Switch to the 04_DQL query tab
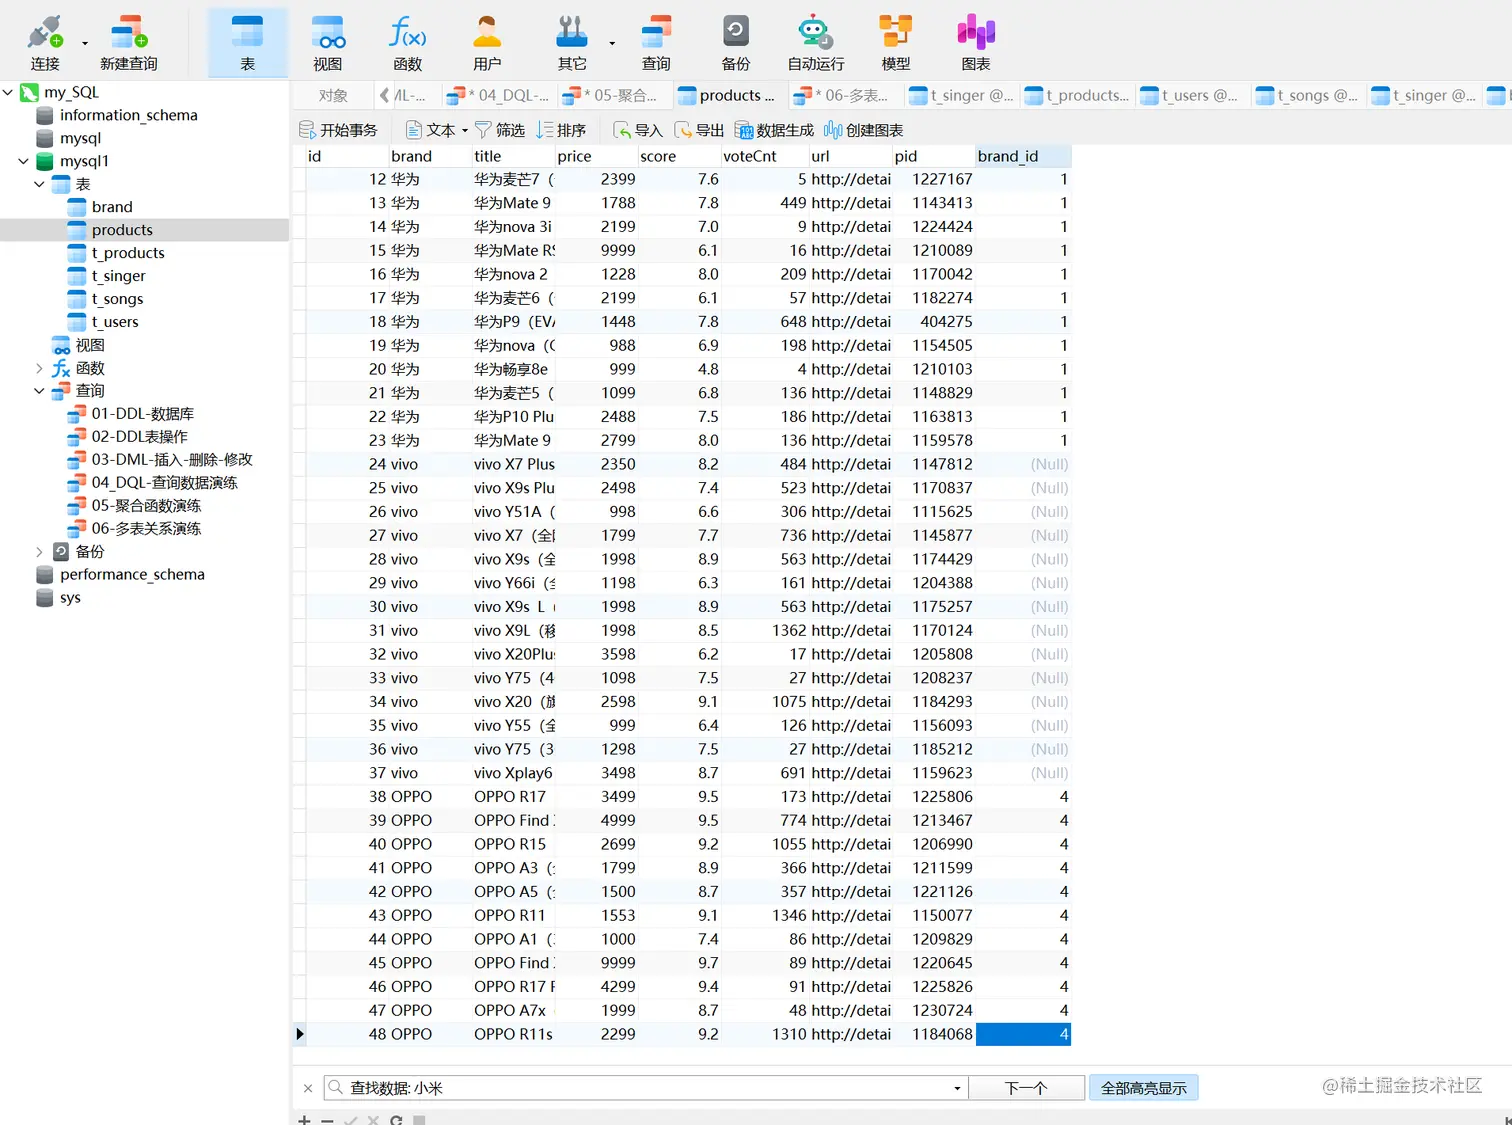The image size is (1512, 1125). pyautogui.click(x=498, y=96)
